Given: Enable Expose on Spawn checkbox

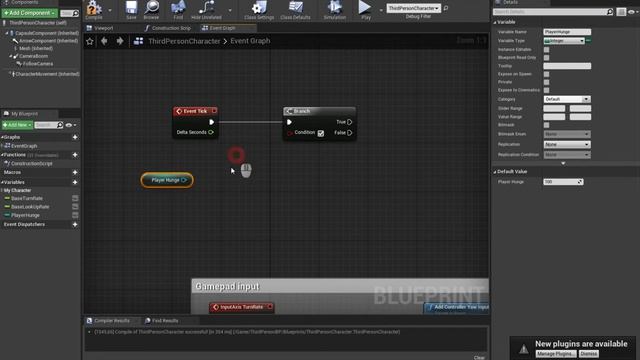Looking at the screenshot, I should point(546,74).
